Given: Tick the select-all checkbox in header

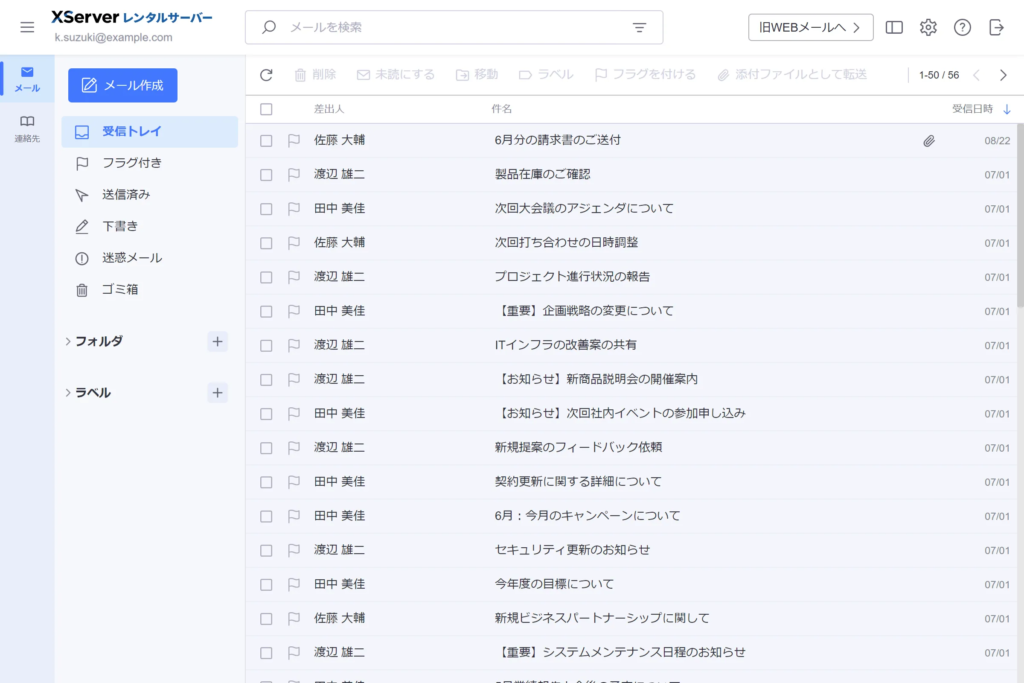Looking at the screenshot, I should [266, 109].
